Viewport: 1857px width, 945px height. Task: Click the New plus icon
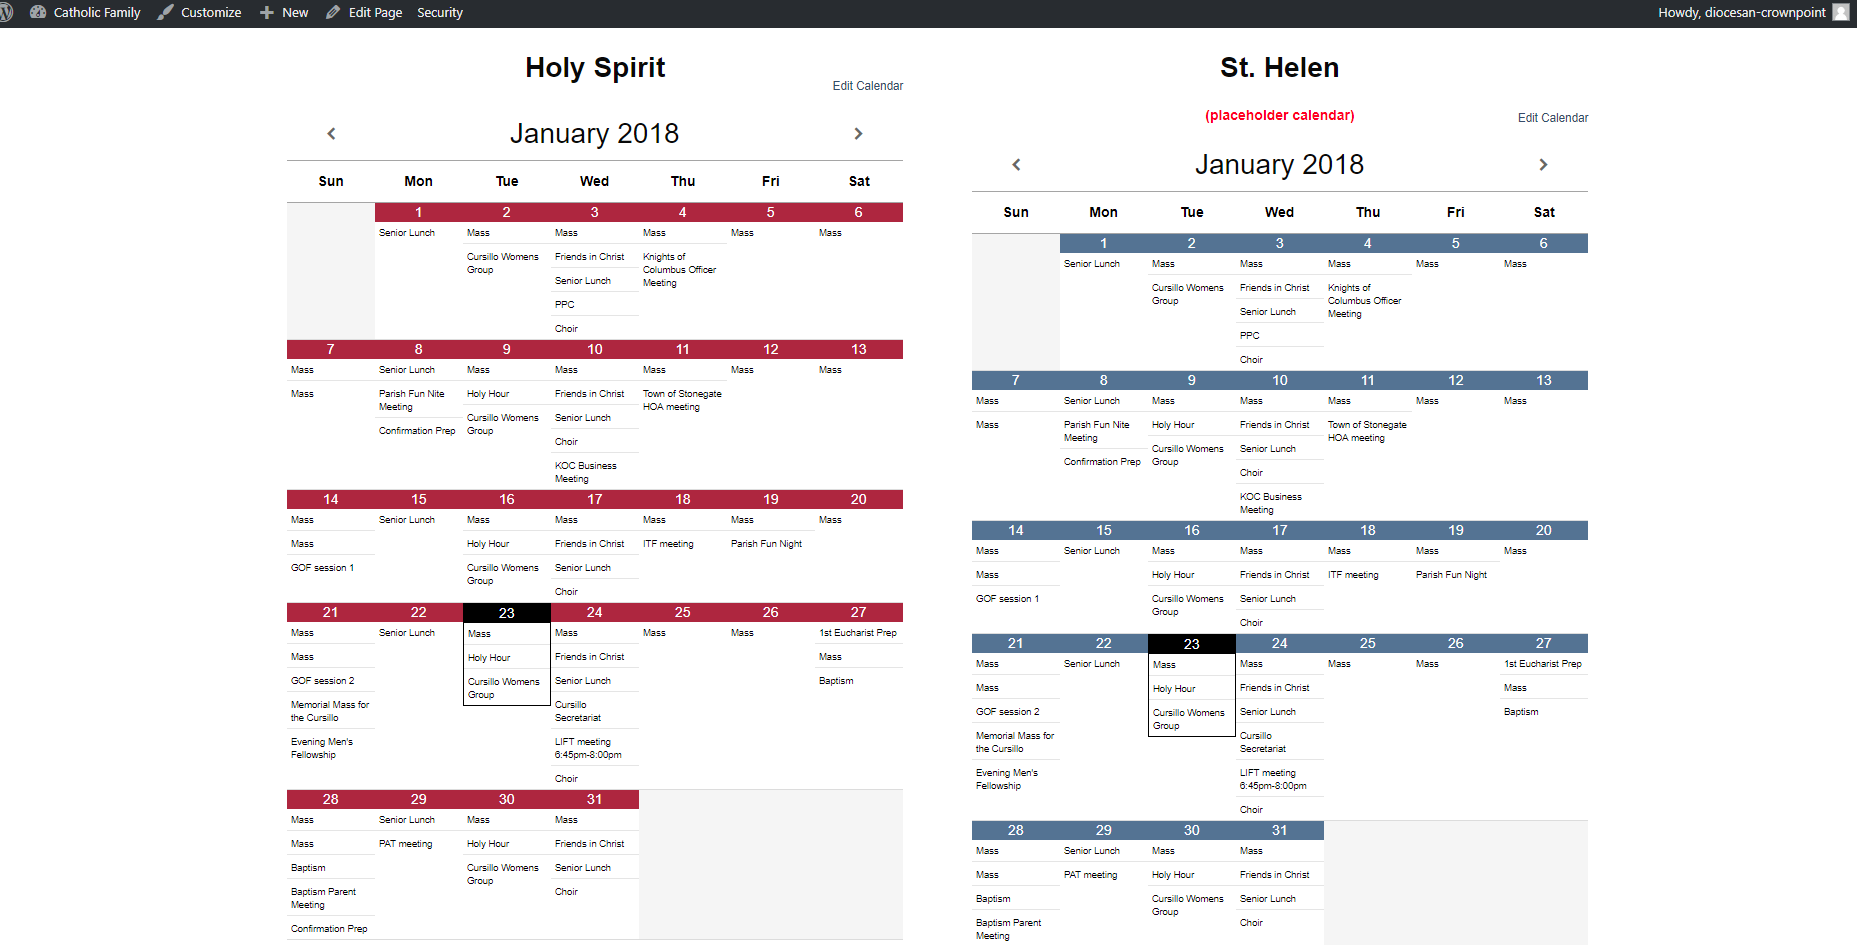tap(267, 13)
